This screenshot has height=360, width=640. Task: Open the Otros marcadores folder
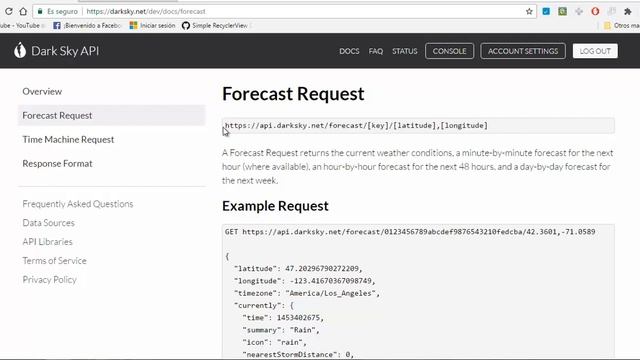pyautogui.click(x=622, y=25)
